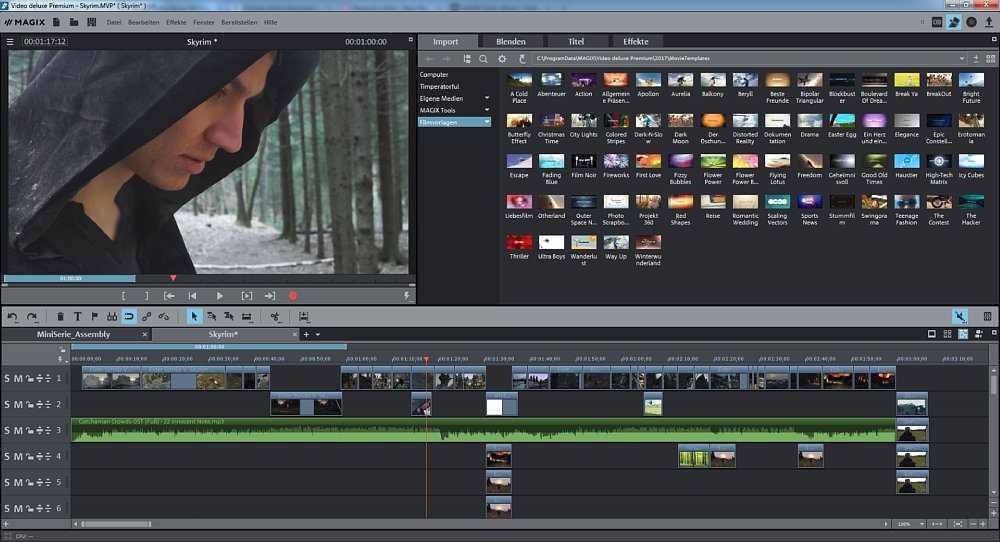Click the red record button under preview
Viewport: 1000px width, 542px height.
[293, 296]
